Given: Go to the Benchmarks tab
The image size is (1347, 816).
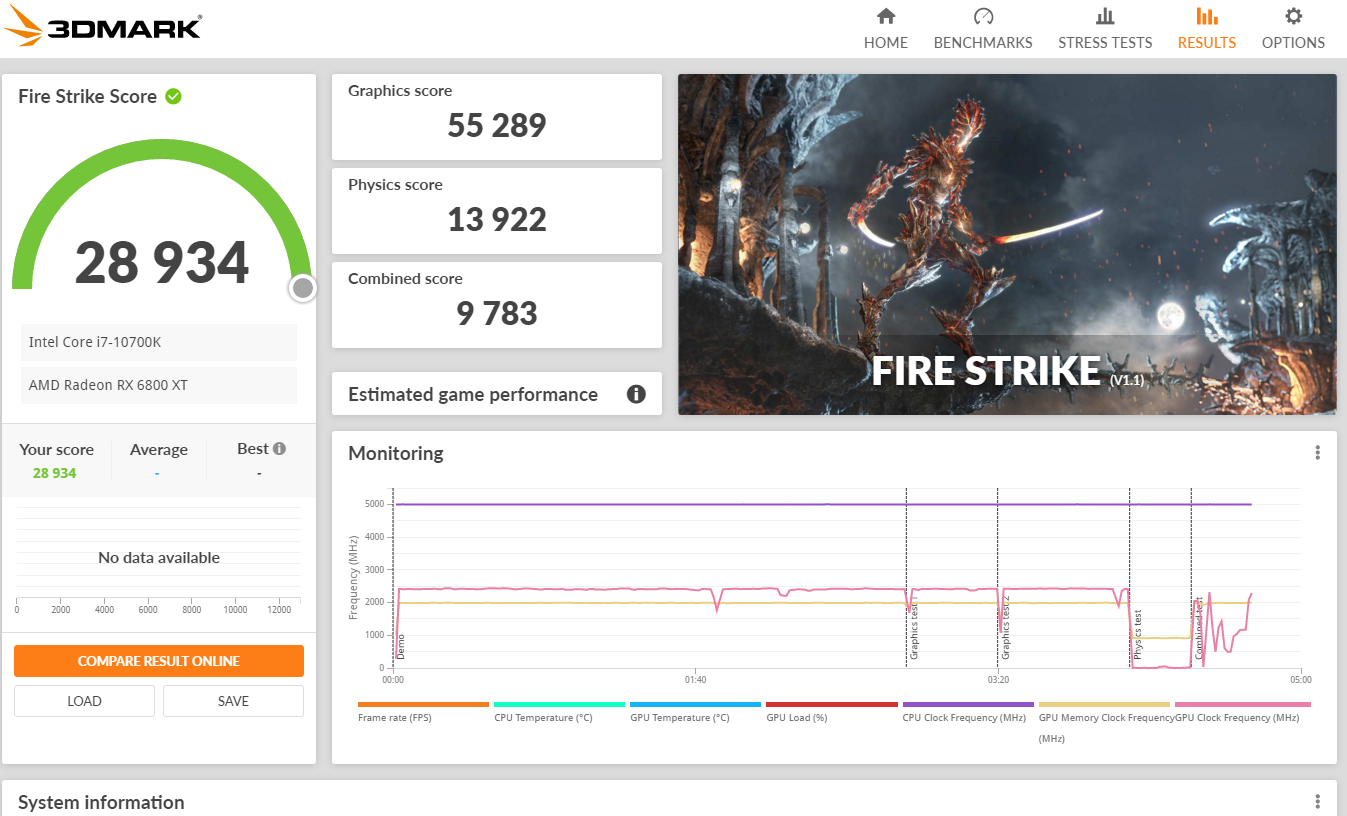Looking at the screenshot, I should (983, 29).
